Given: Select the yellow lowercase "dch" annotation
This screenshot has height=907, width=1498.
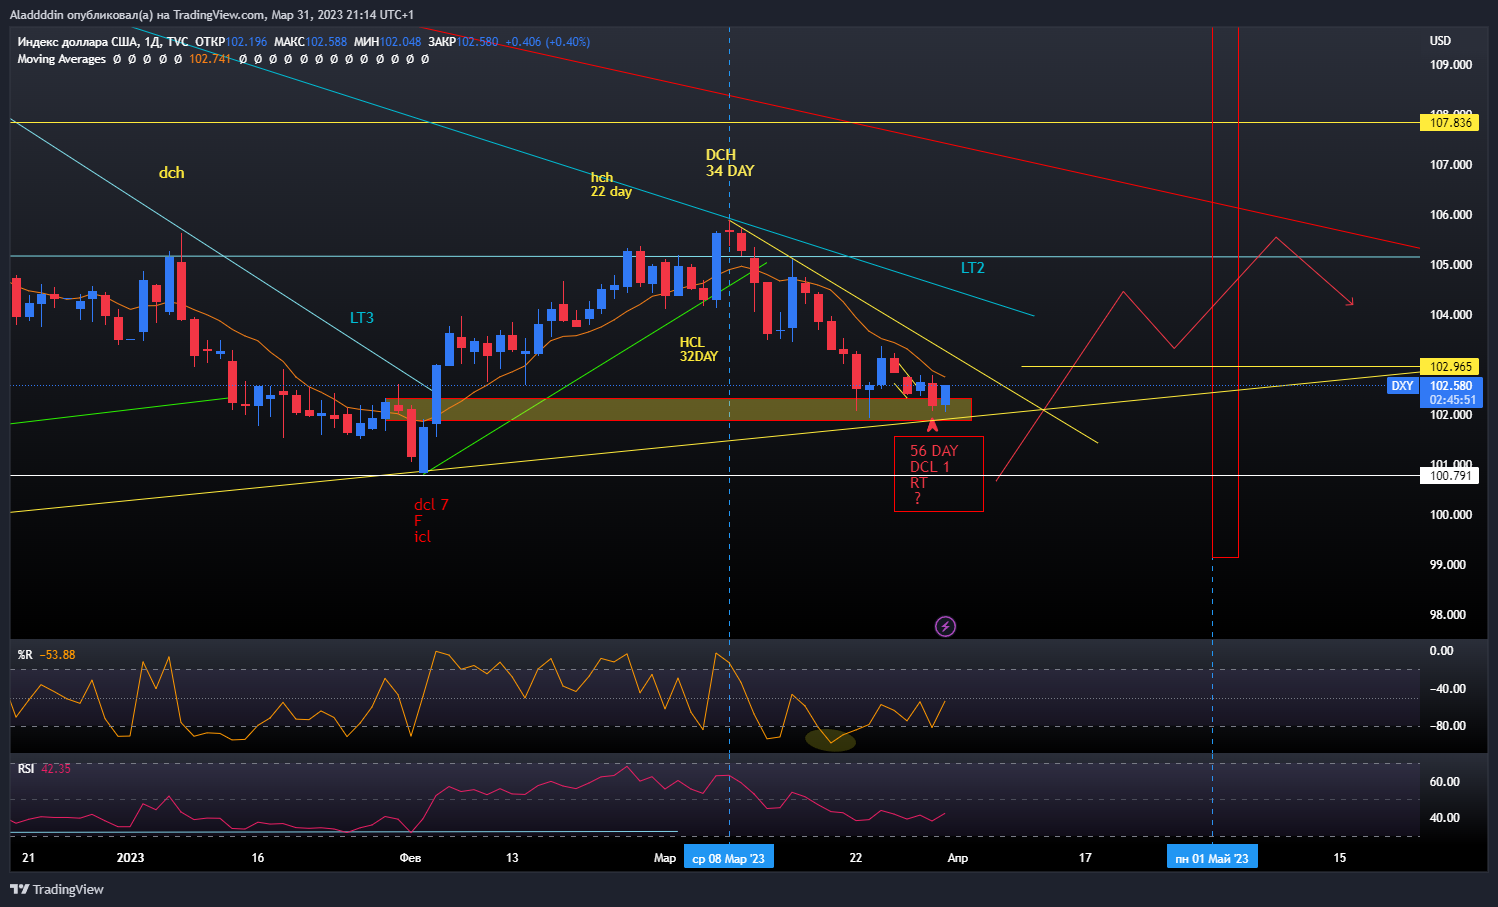Looking at the screenshot, I should [x=171, y=173].
